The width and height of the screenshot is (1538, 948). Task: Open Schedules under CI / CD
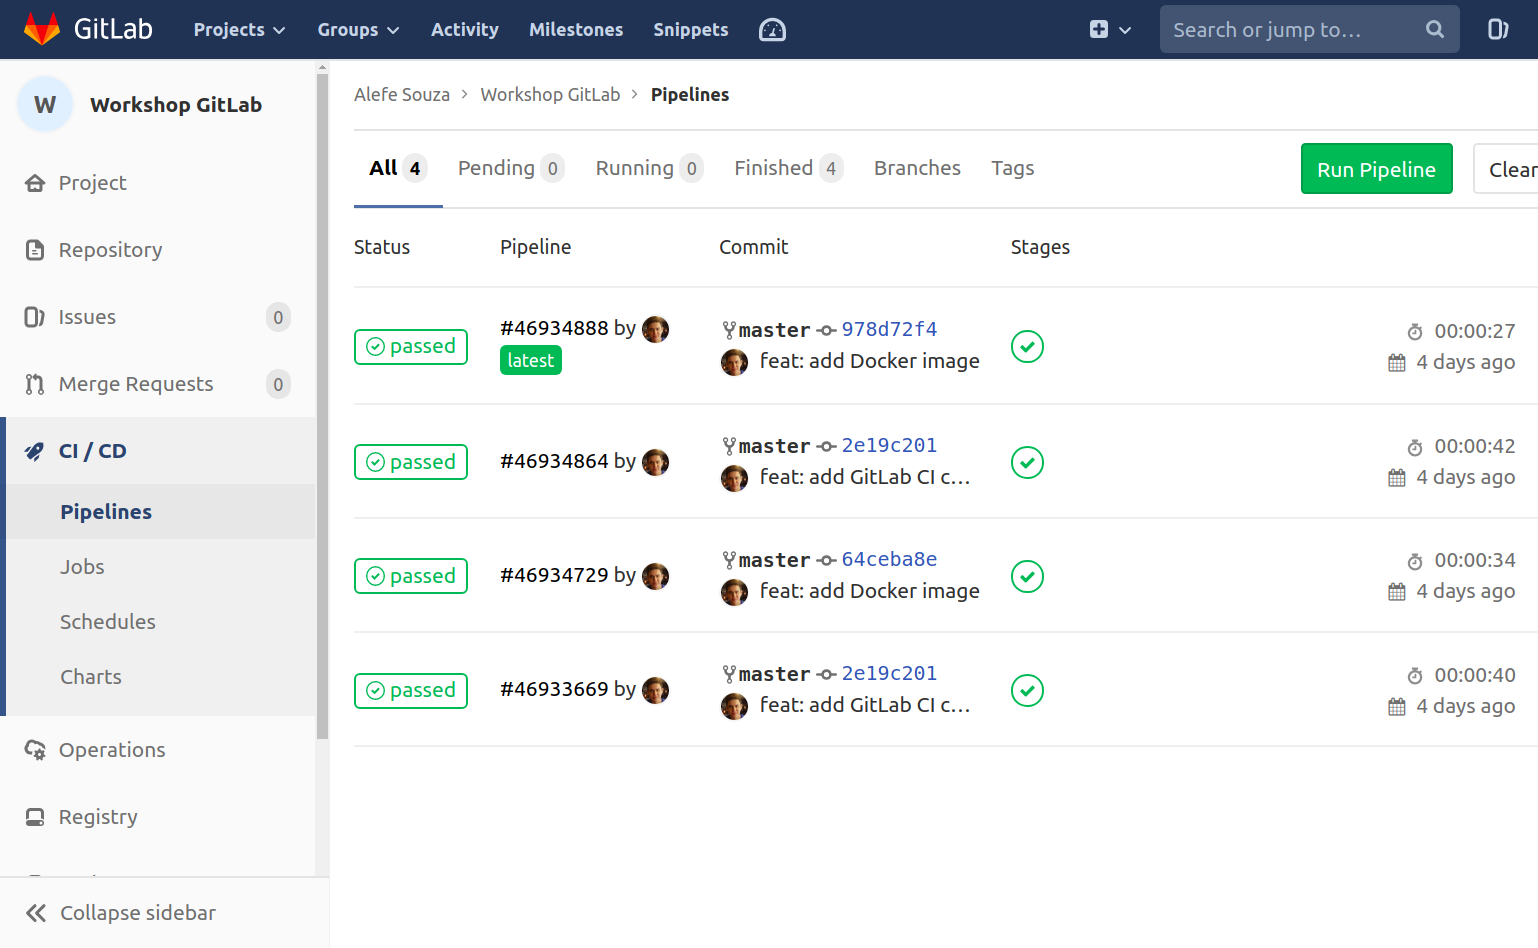(108, 622)
